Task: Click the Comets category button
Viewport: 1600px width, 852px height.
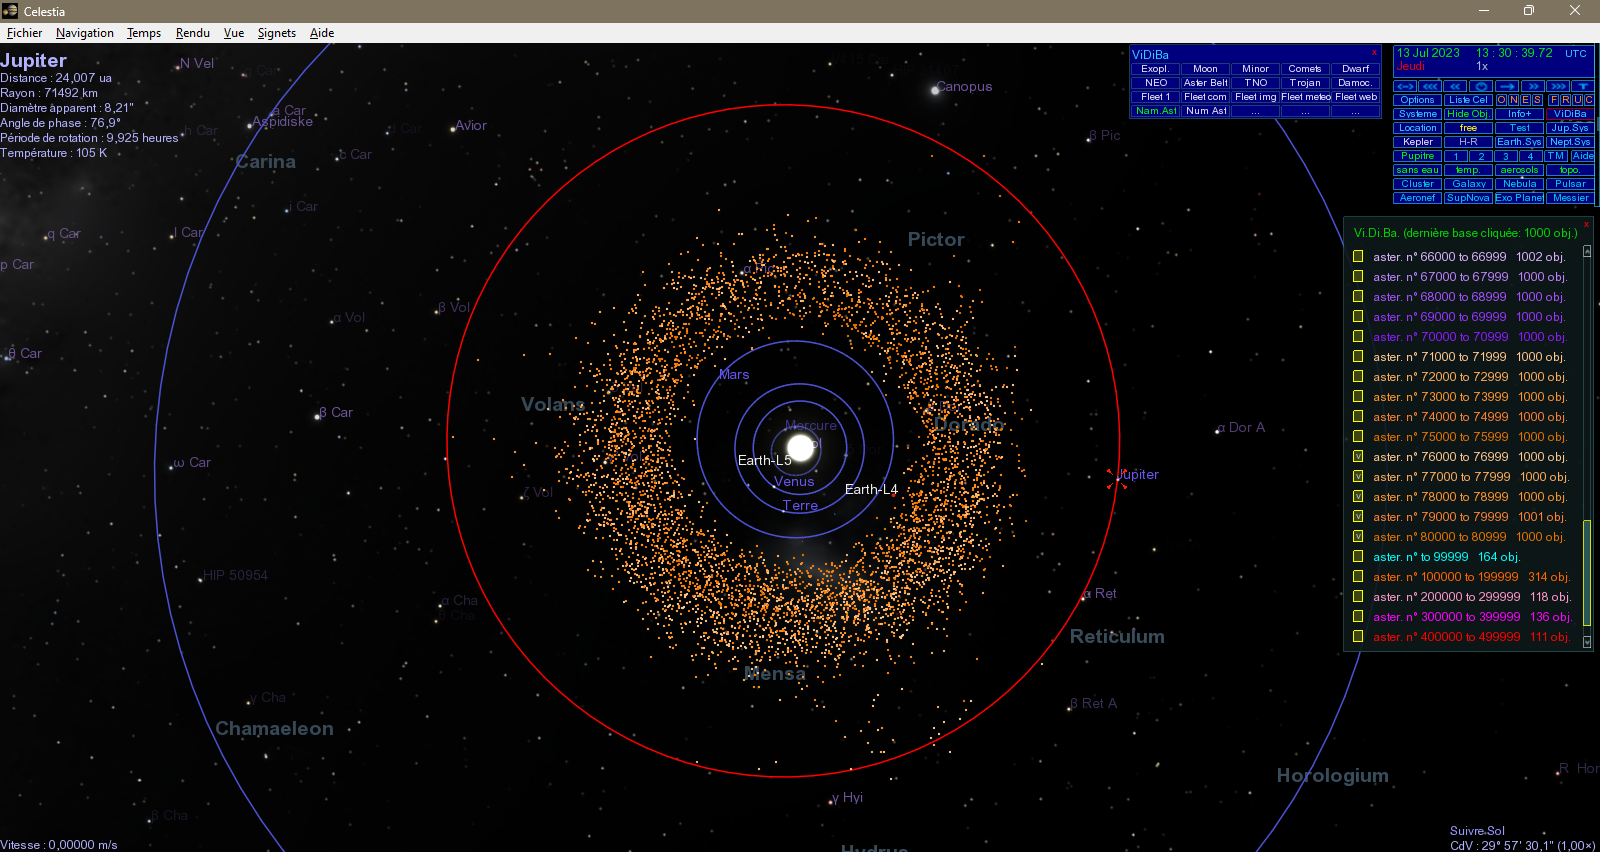Action: (x=1305, y=69)
